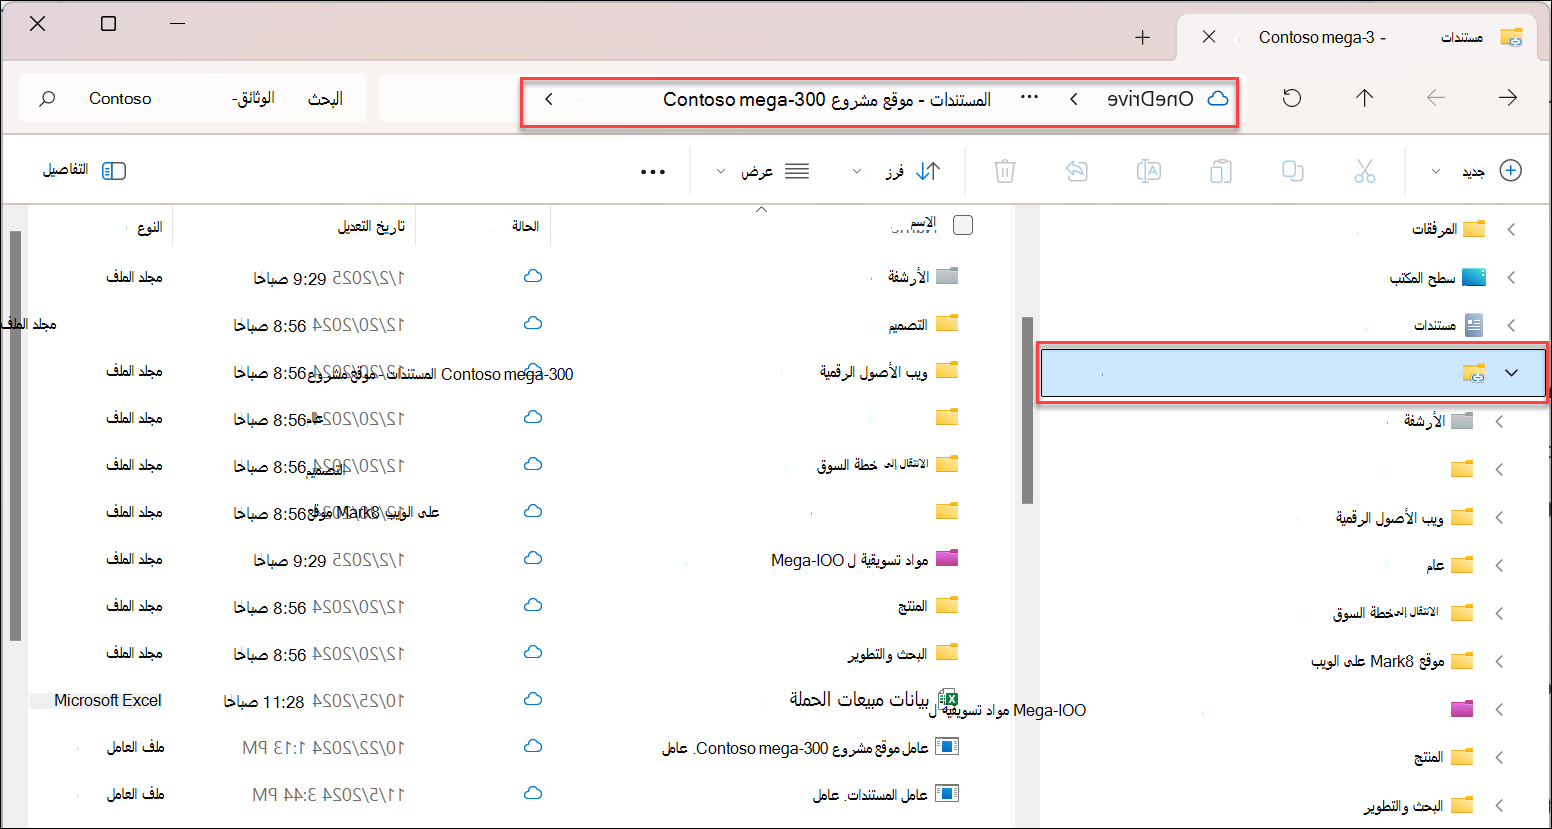Expand عام chevron in the navigation pane
This screenshot has height=829, width=1552.
(1499, 565)
